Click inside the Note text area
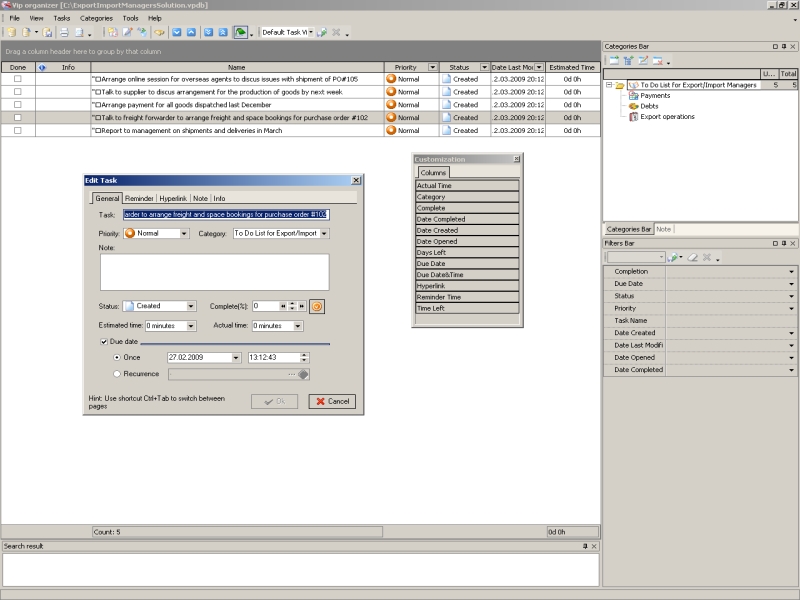The image size is (800, 600). click(214, 271)
